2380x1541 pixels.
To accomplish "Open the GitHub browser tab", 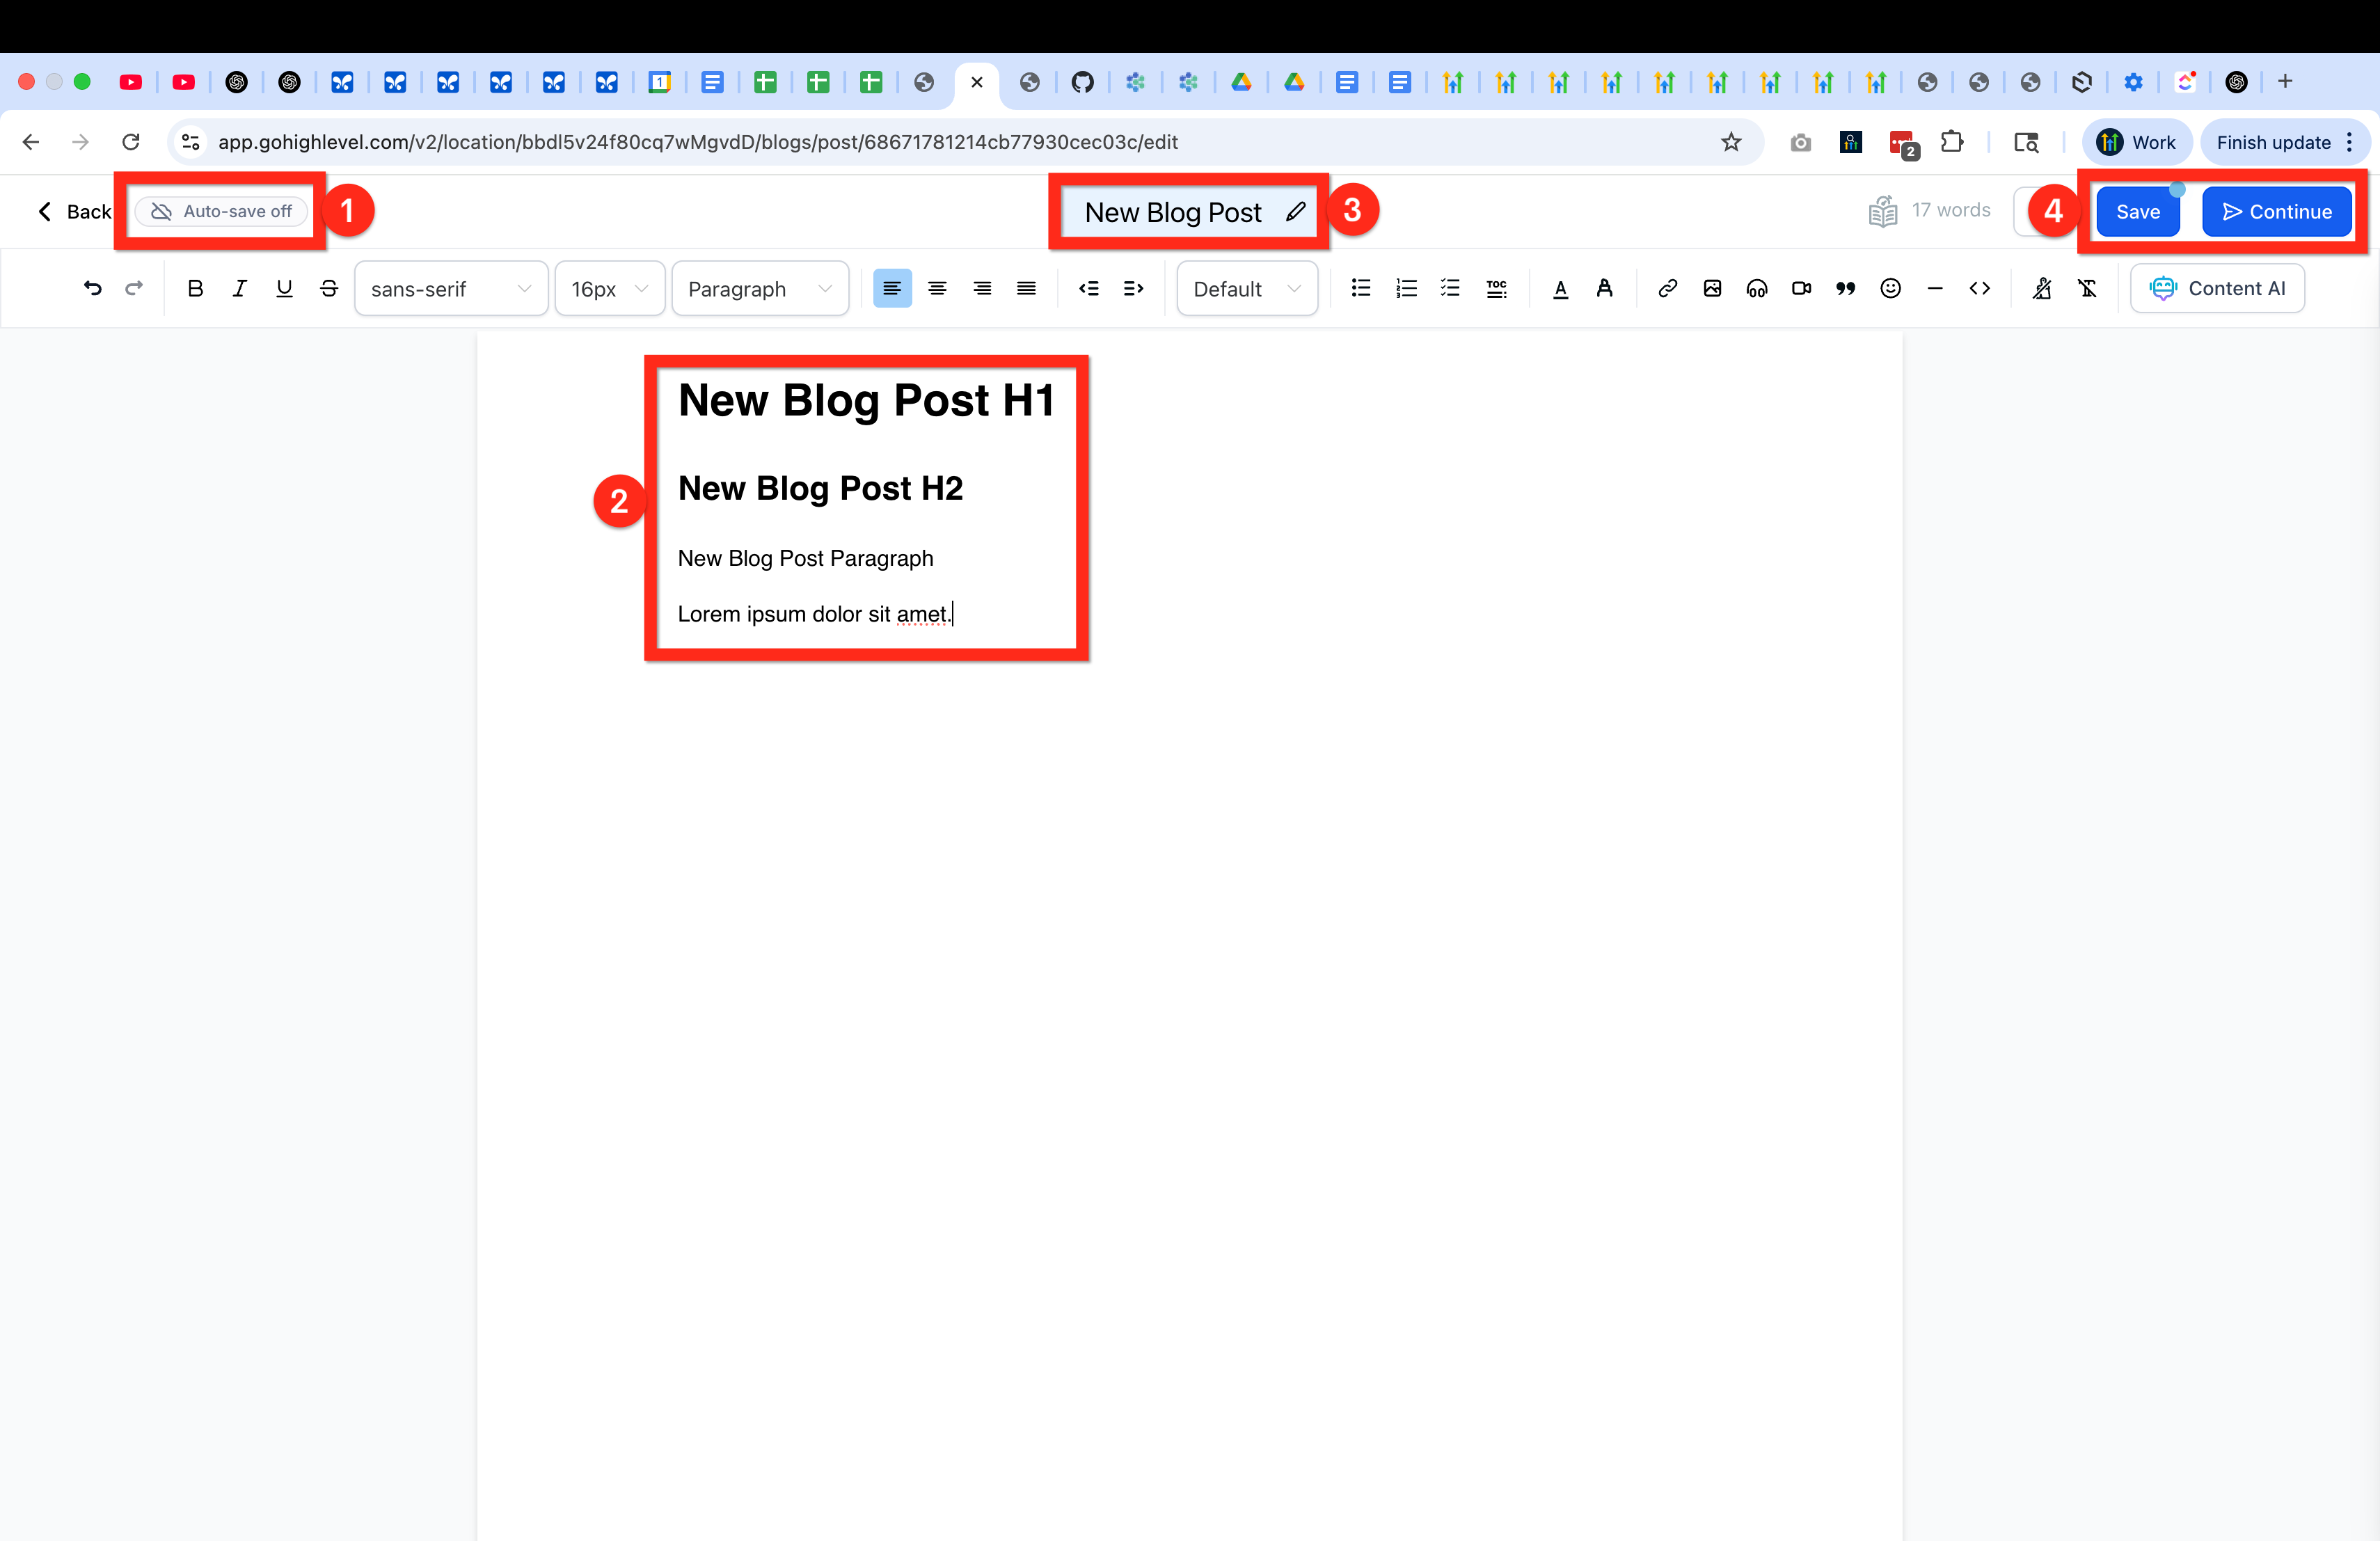I will click(1082, 82).
